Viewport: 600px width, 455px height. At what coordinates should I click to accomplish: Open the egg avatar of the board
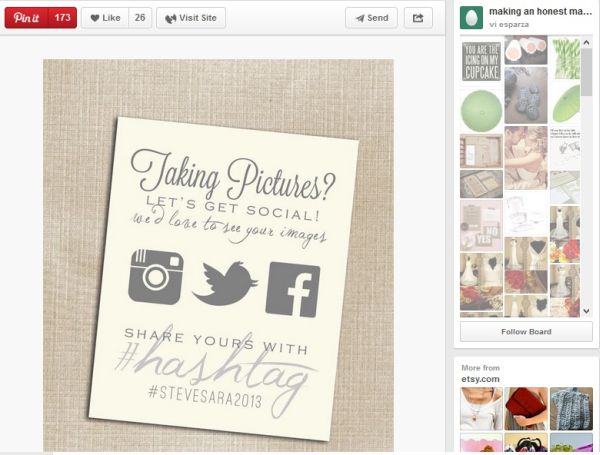click(x=471, y=17)
